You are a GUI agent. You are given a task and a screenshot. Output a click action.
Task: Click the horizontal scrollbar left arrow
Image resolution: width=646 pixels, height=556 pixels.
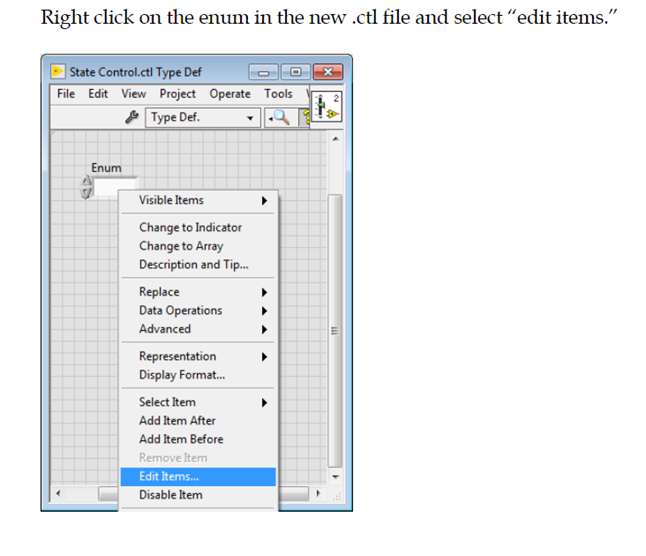click(58, 493)
